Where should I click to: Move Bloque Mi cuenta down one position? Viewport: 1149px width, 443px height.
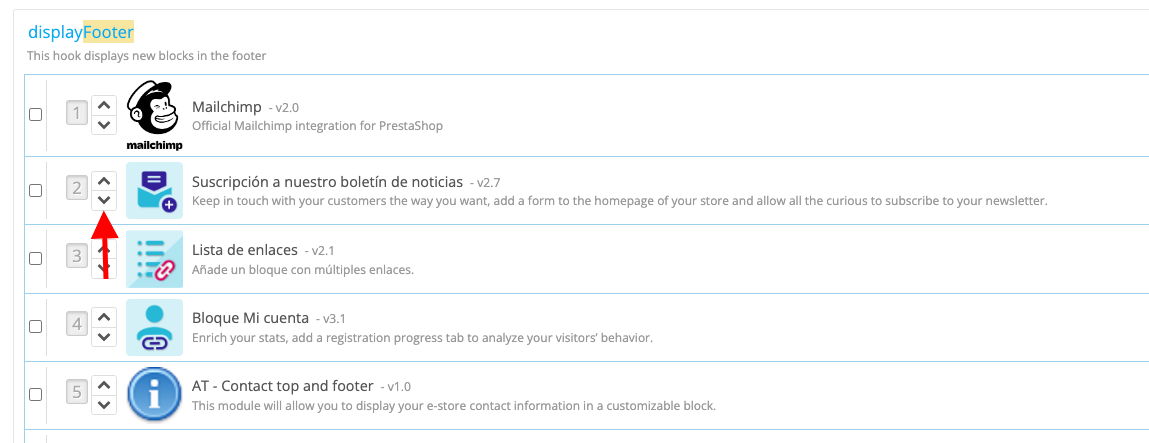tap(104, 336)
